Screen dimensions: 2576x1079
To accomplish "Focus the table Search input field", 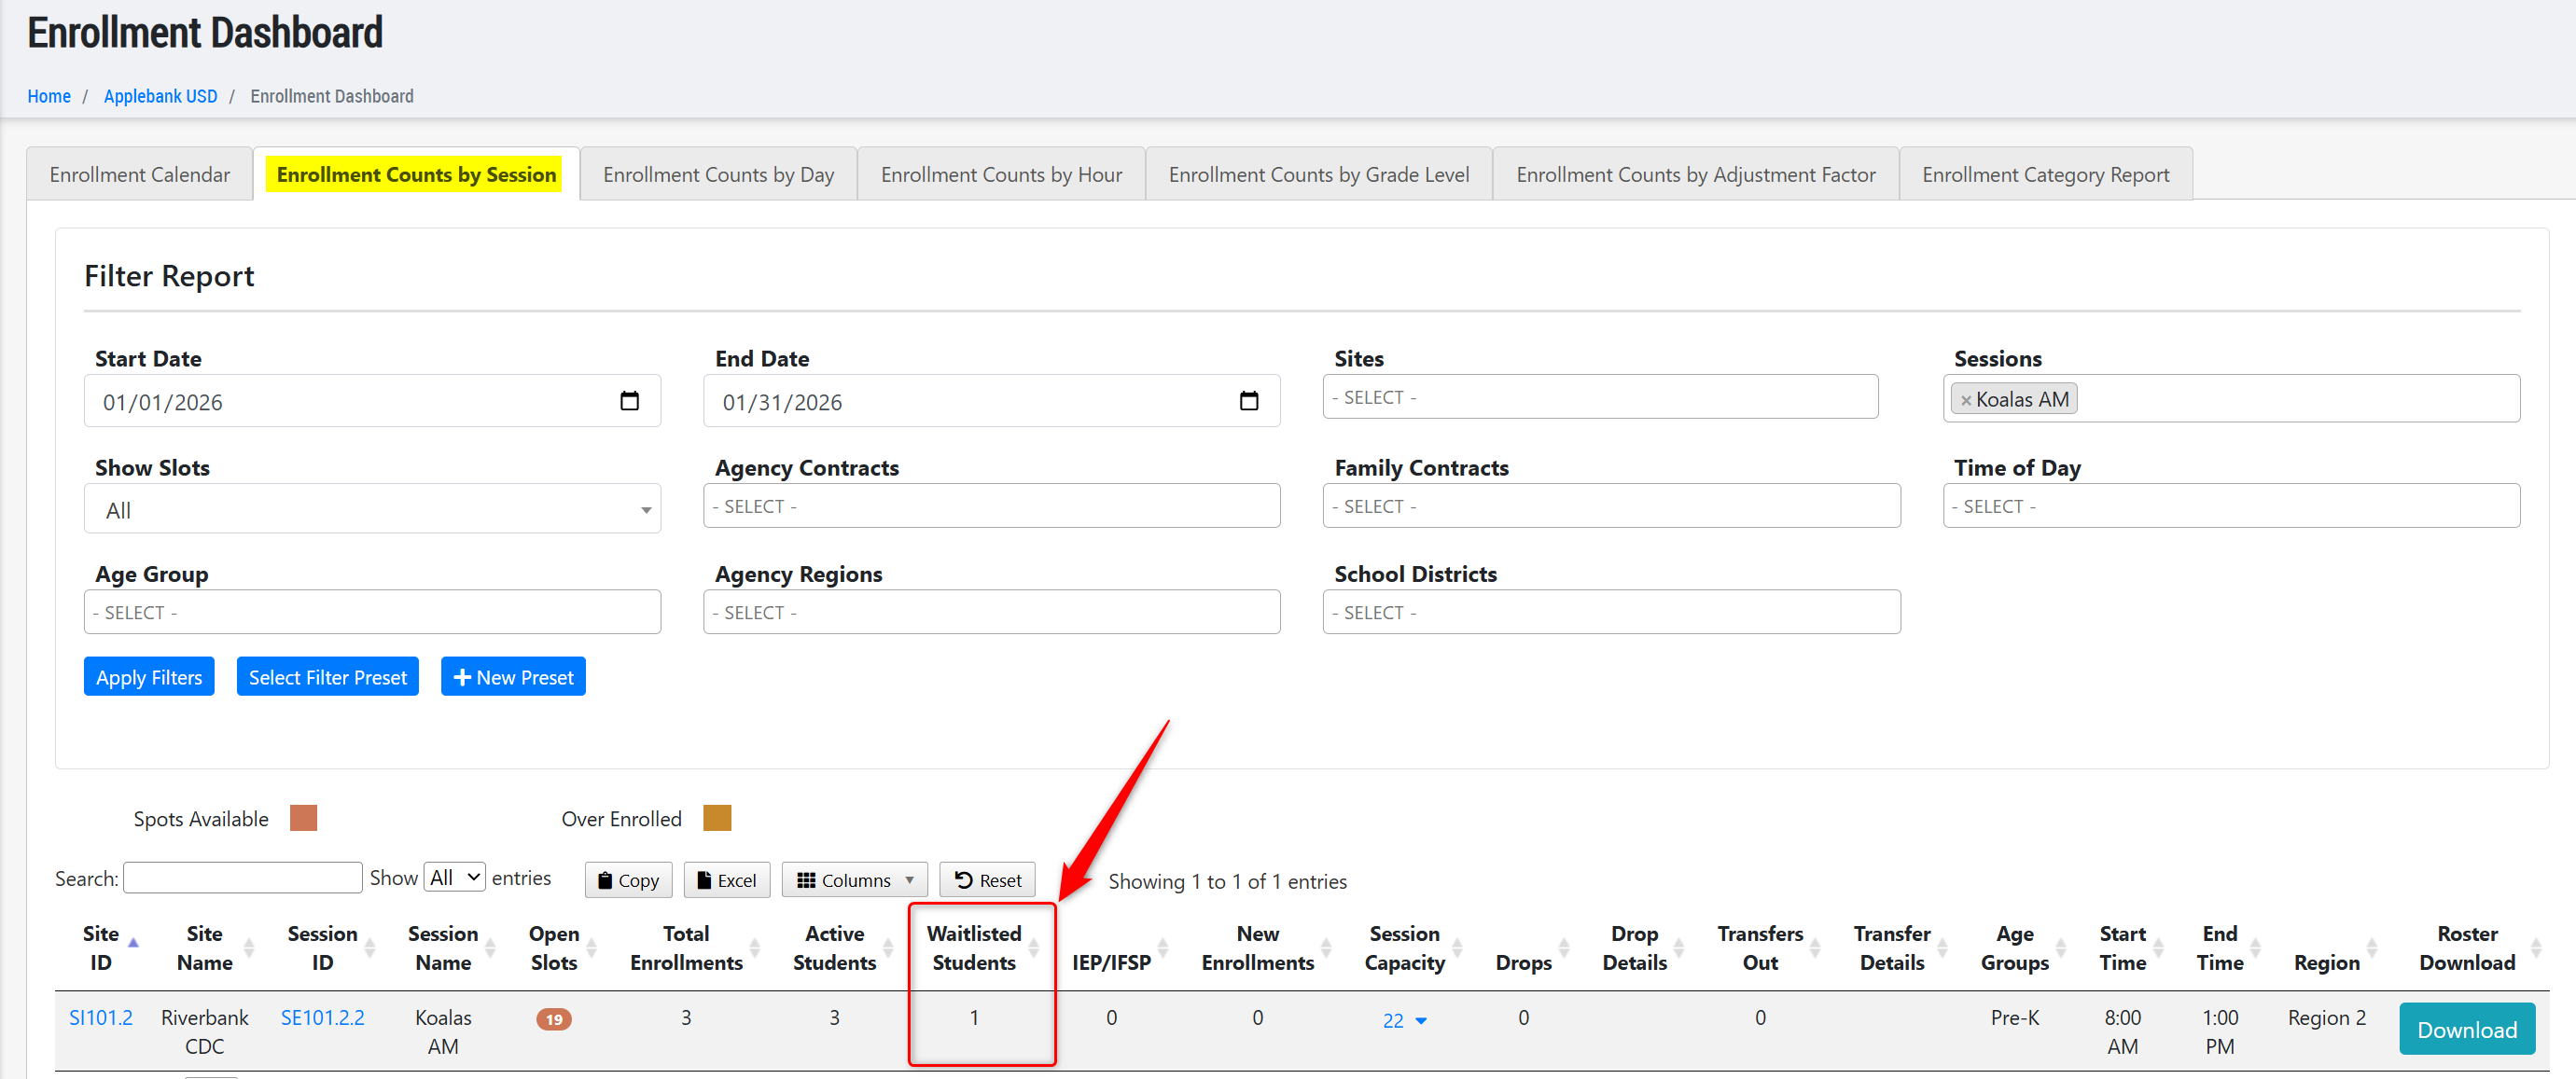I will pos(242,878).
